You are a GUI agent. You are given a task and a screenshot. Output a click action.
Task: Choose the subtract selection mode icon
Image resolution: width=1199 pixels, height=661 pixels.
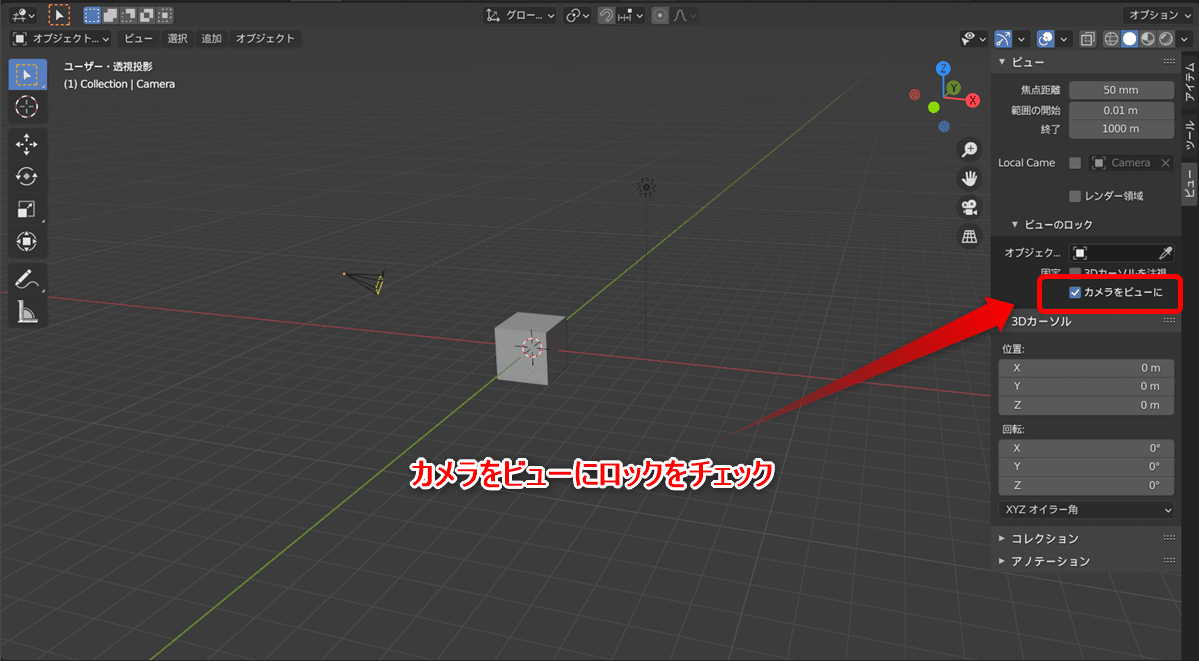tap(128, 15)
